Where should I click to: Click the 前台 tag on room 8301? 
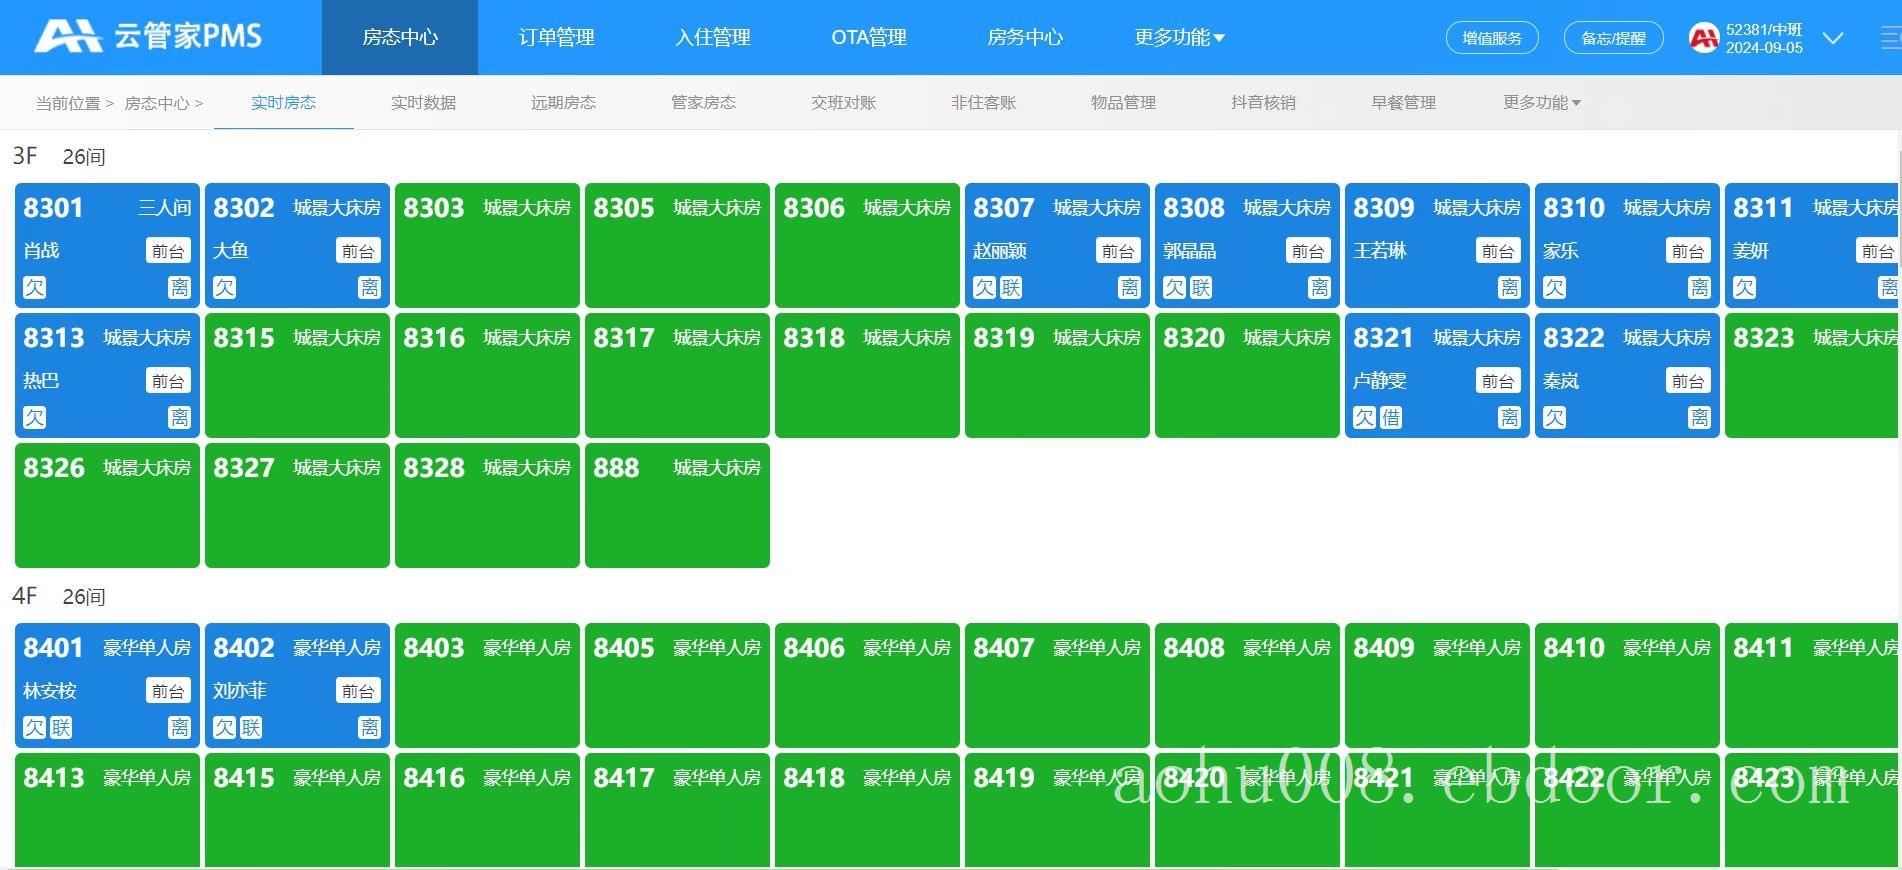tap(168, 251)
